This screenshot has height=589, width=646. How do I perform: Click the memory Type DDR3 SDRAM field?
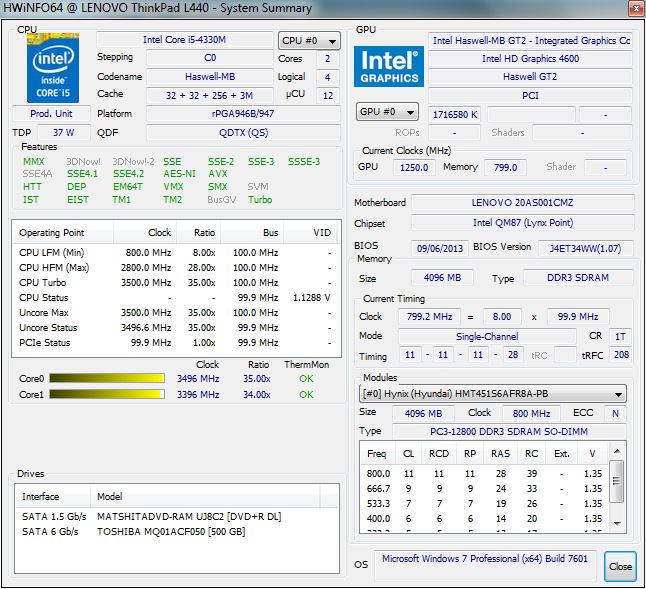coord(578,278)
